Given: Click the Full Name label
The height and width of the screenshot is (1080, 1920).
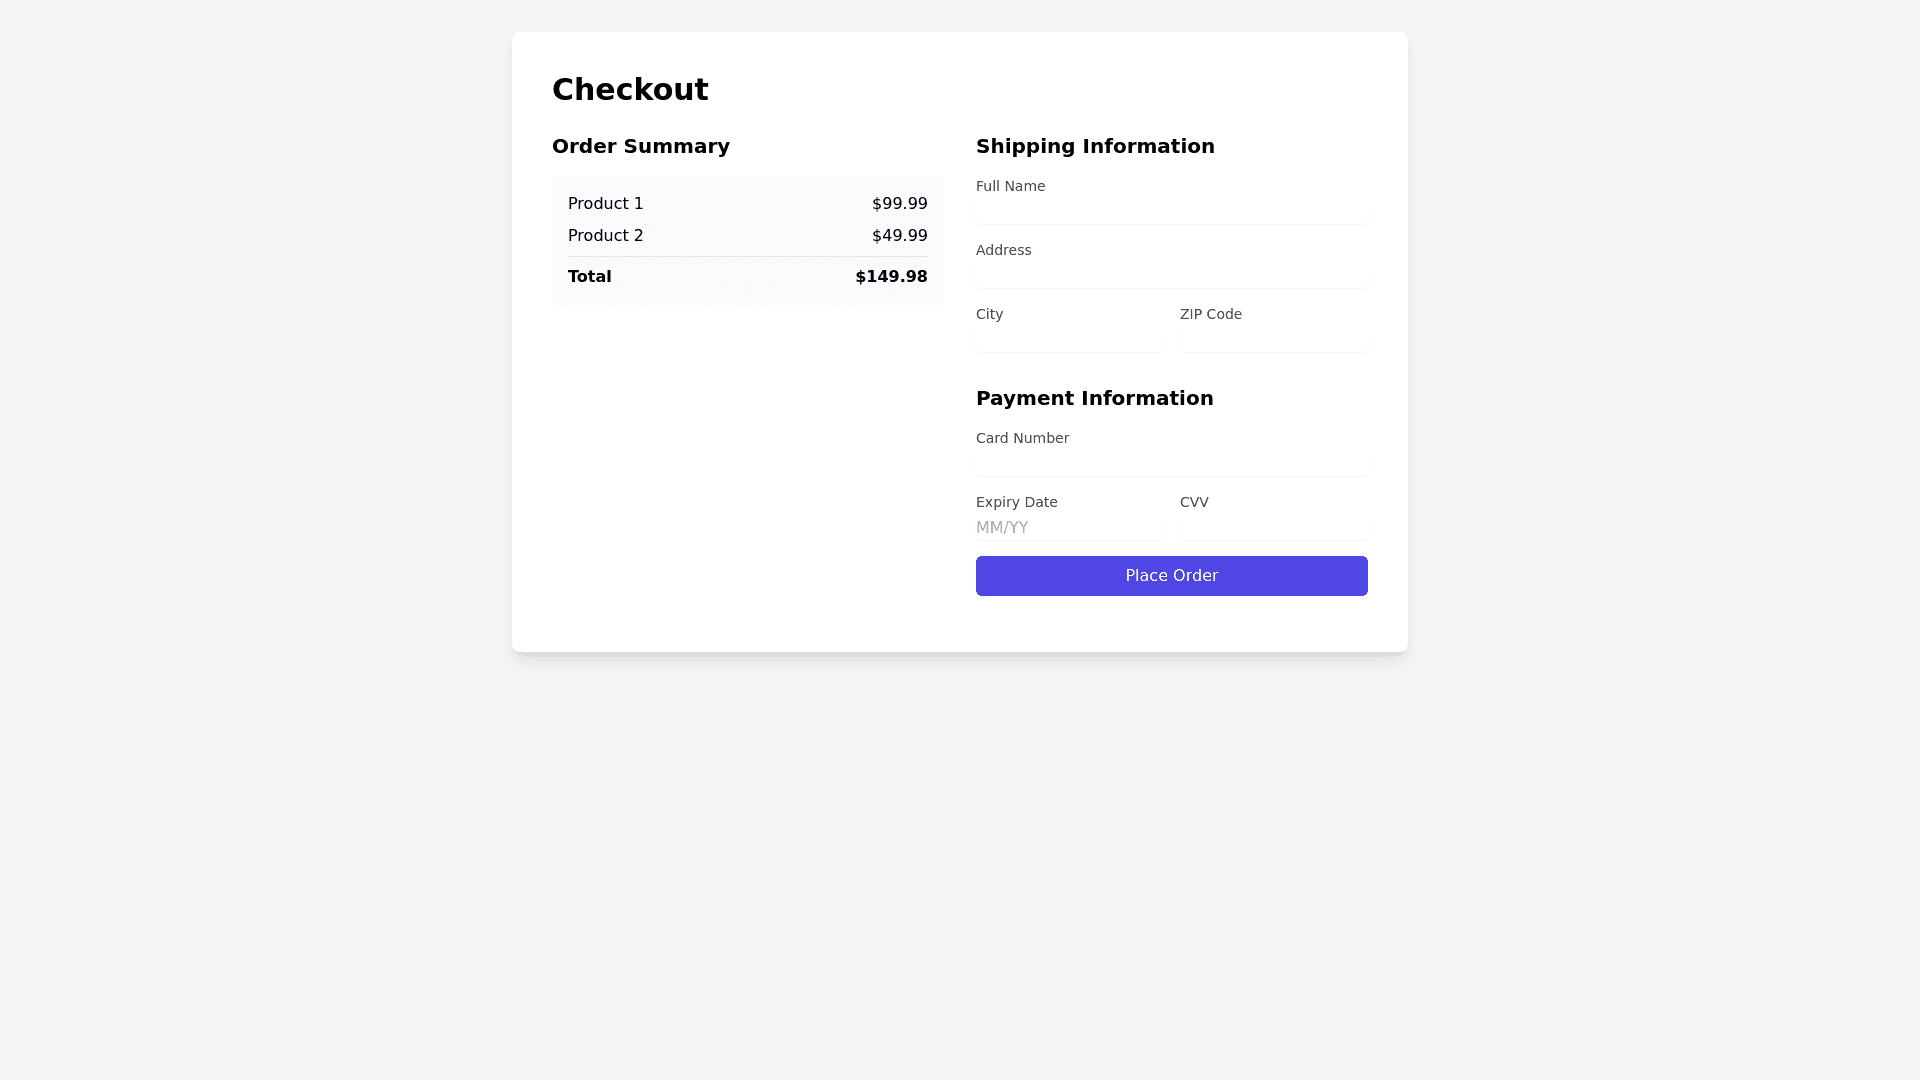Looking at the screenshot, I should (1010, 186).
